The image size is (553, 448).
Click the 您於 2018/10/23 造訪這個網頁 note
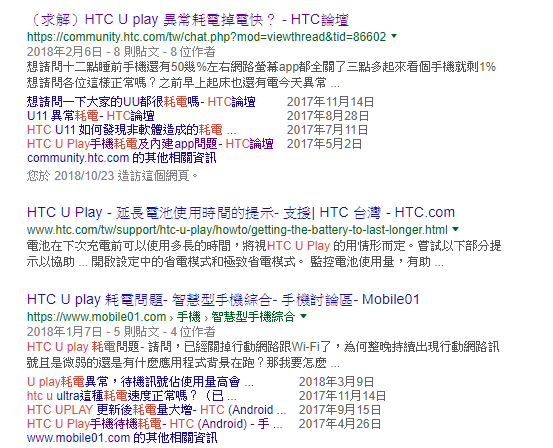pyautogui.click(x=113, y=176)
